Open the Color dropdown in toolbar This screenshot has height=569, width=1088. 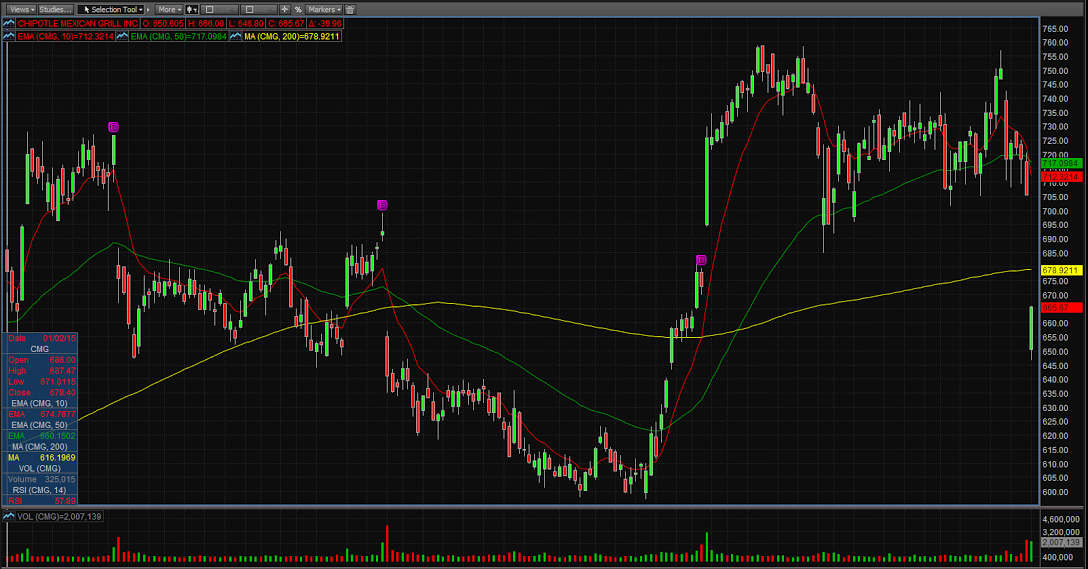pyautogui.click(x=219, y=10)
